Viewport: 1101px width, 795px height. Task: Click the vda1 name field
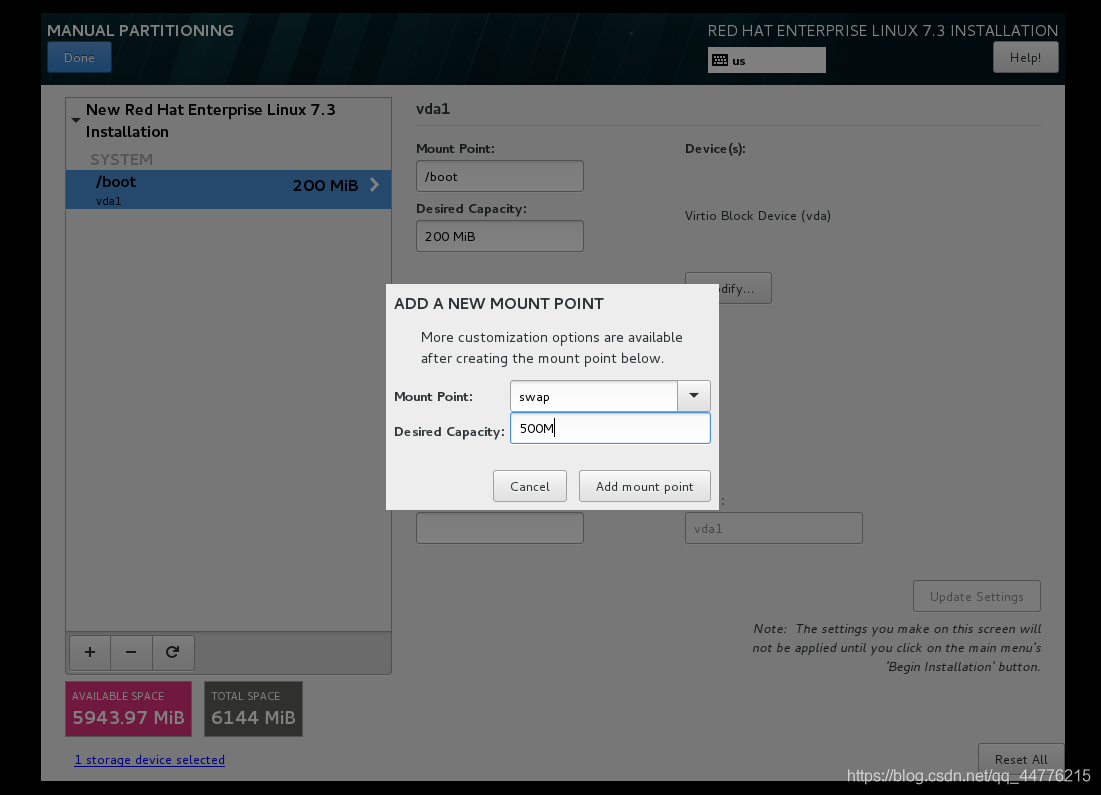[x=774, y=528]
